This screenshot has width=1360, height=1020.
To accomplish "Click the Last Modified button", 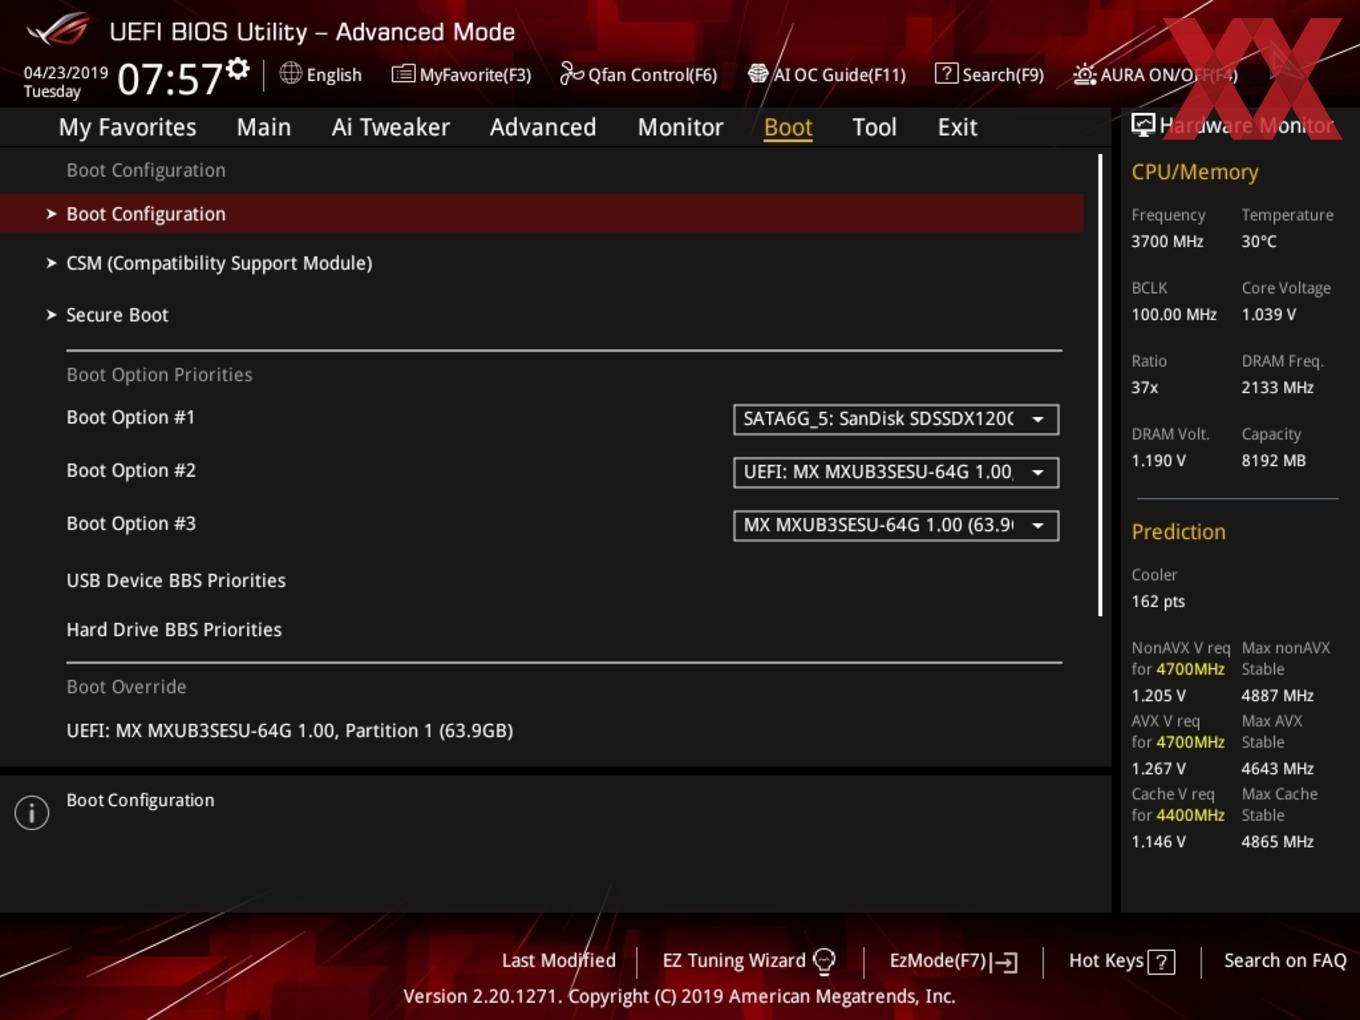I will pos(559,961).
